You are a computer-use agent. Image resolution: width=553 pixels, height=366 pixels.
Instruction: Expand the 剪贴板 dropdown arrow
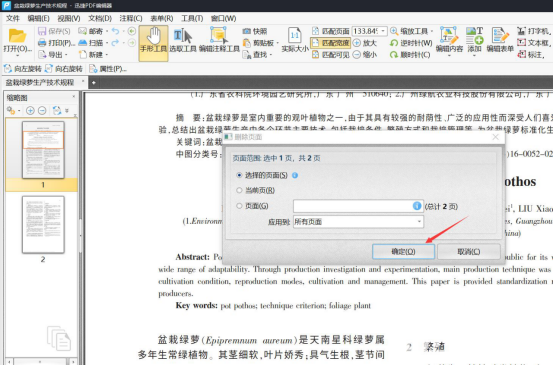pos(278,43)
